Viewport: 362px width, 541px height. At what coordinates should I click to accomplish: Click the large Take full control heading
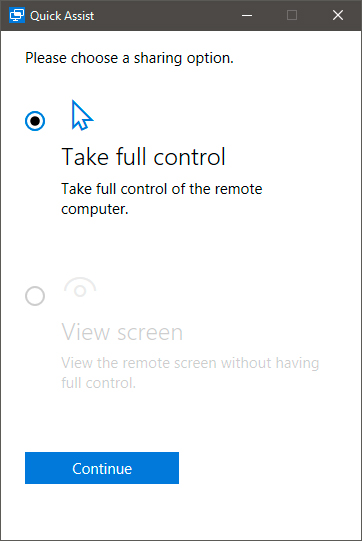point(144,157)
